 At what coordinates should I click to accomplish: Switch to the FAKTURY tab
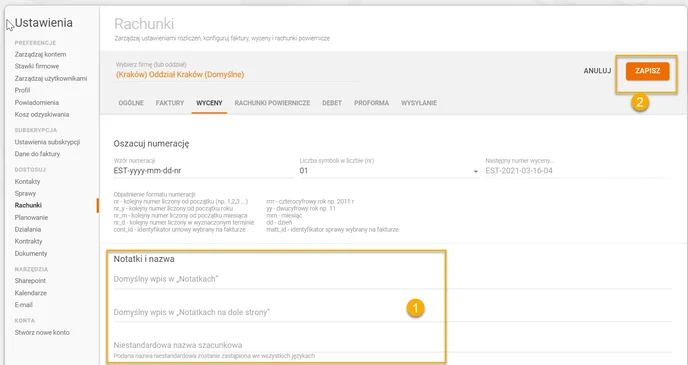170,103
